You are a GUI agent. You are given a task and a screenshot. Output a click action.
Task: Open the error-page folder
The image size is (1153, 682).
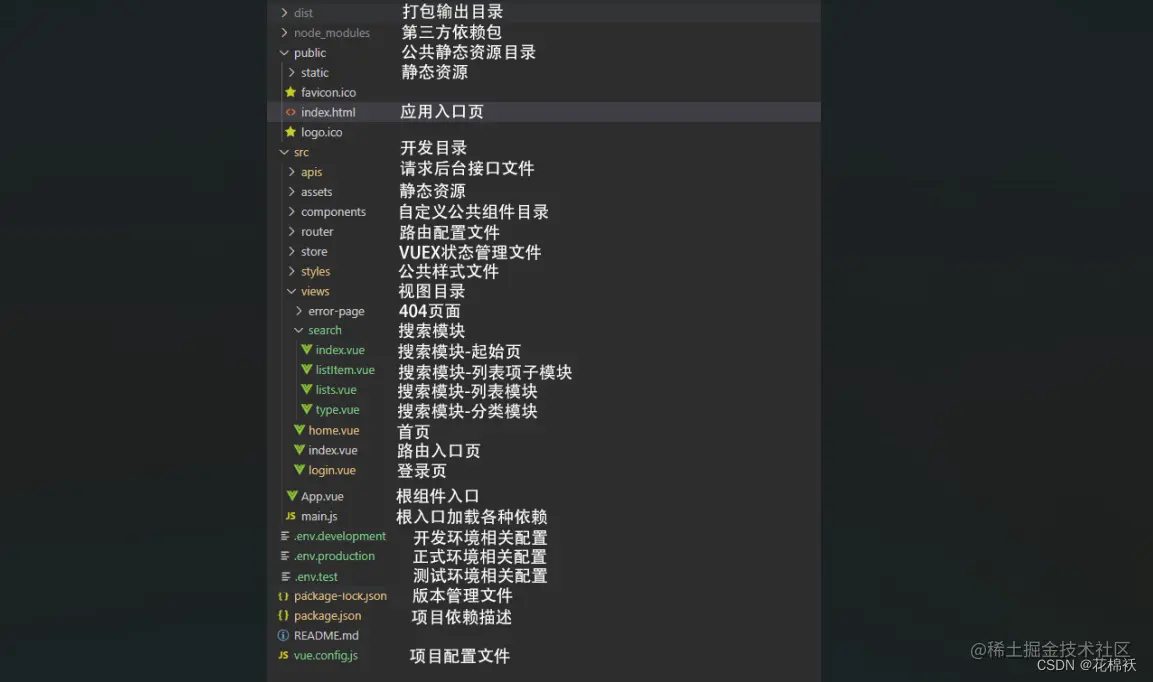click(335, 311)
